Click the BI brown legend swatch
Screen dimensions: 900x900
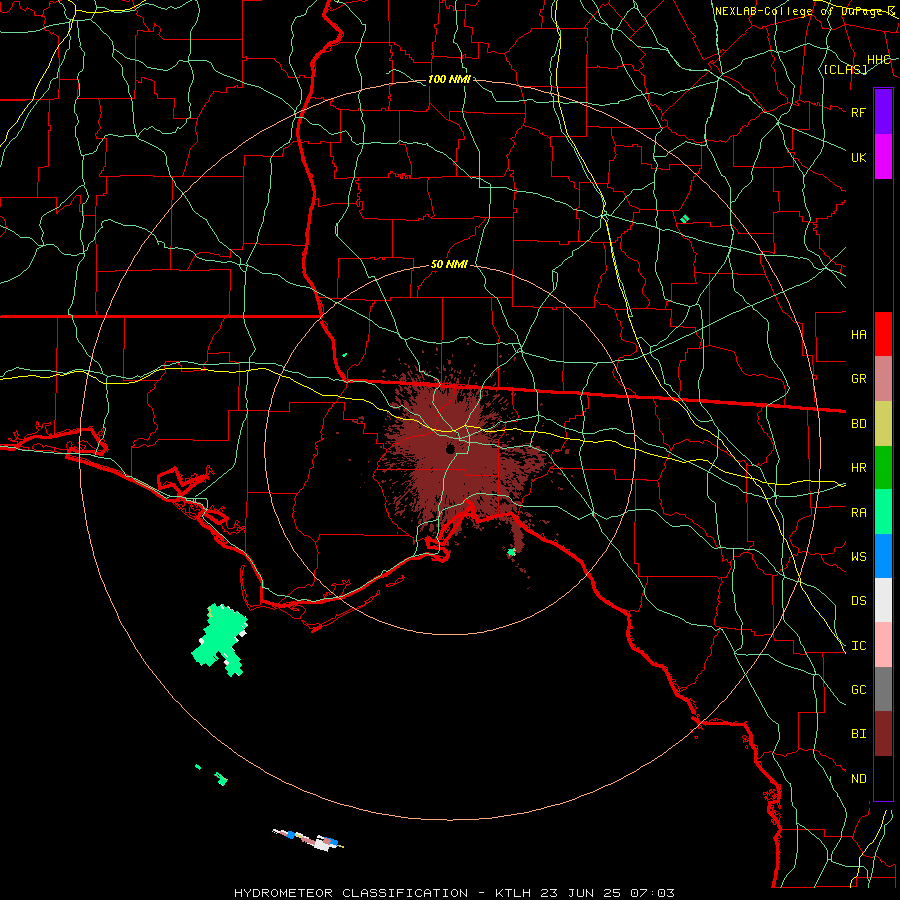883,734
